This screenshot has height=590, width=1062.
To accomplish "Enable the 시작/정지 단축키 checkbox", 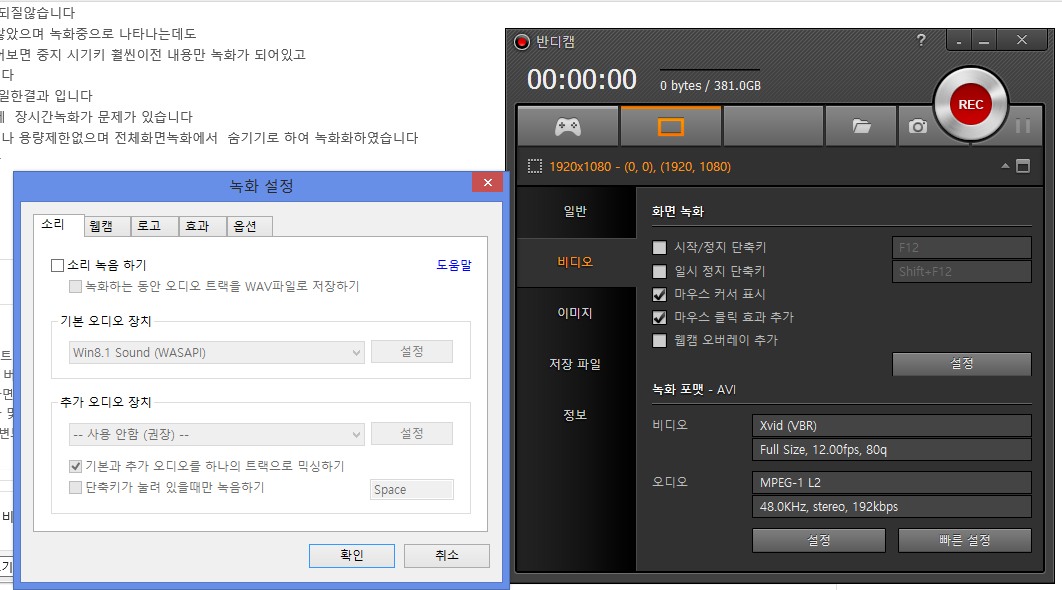I will 659,248.
